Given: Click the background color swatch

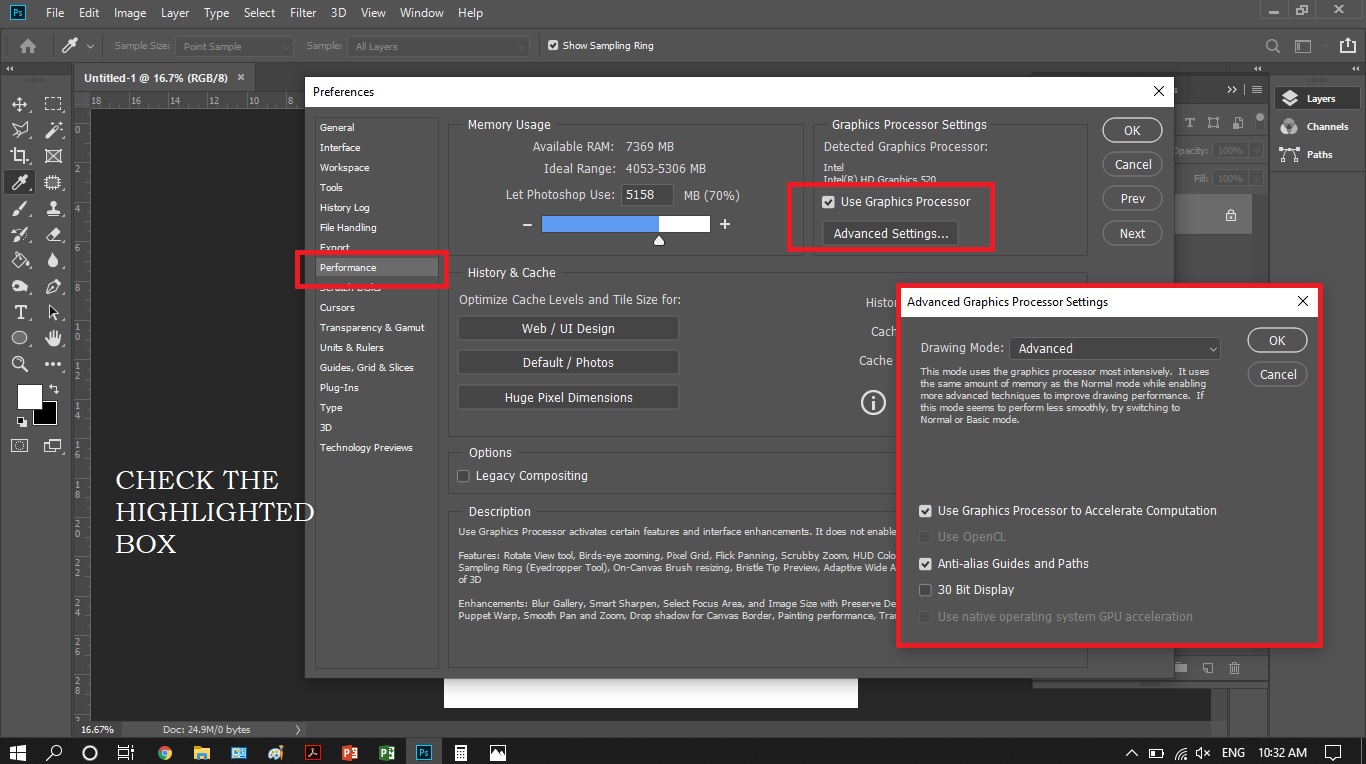Looking at the screenshot, I should (x=48, y=415).
